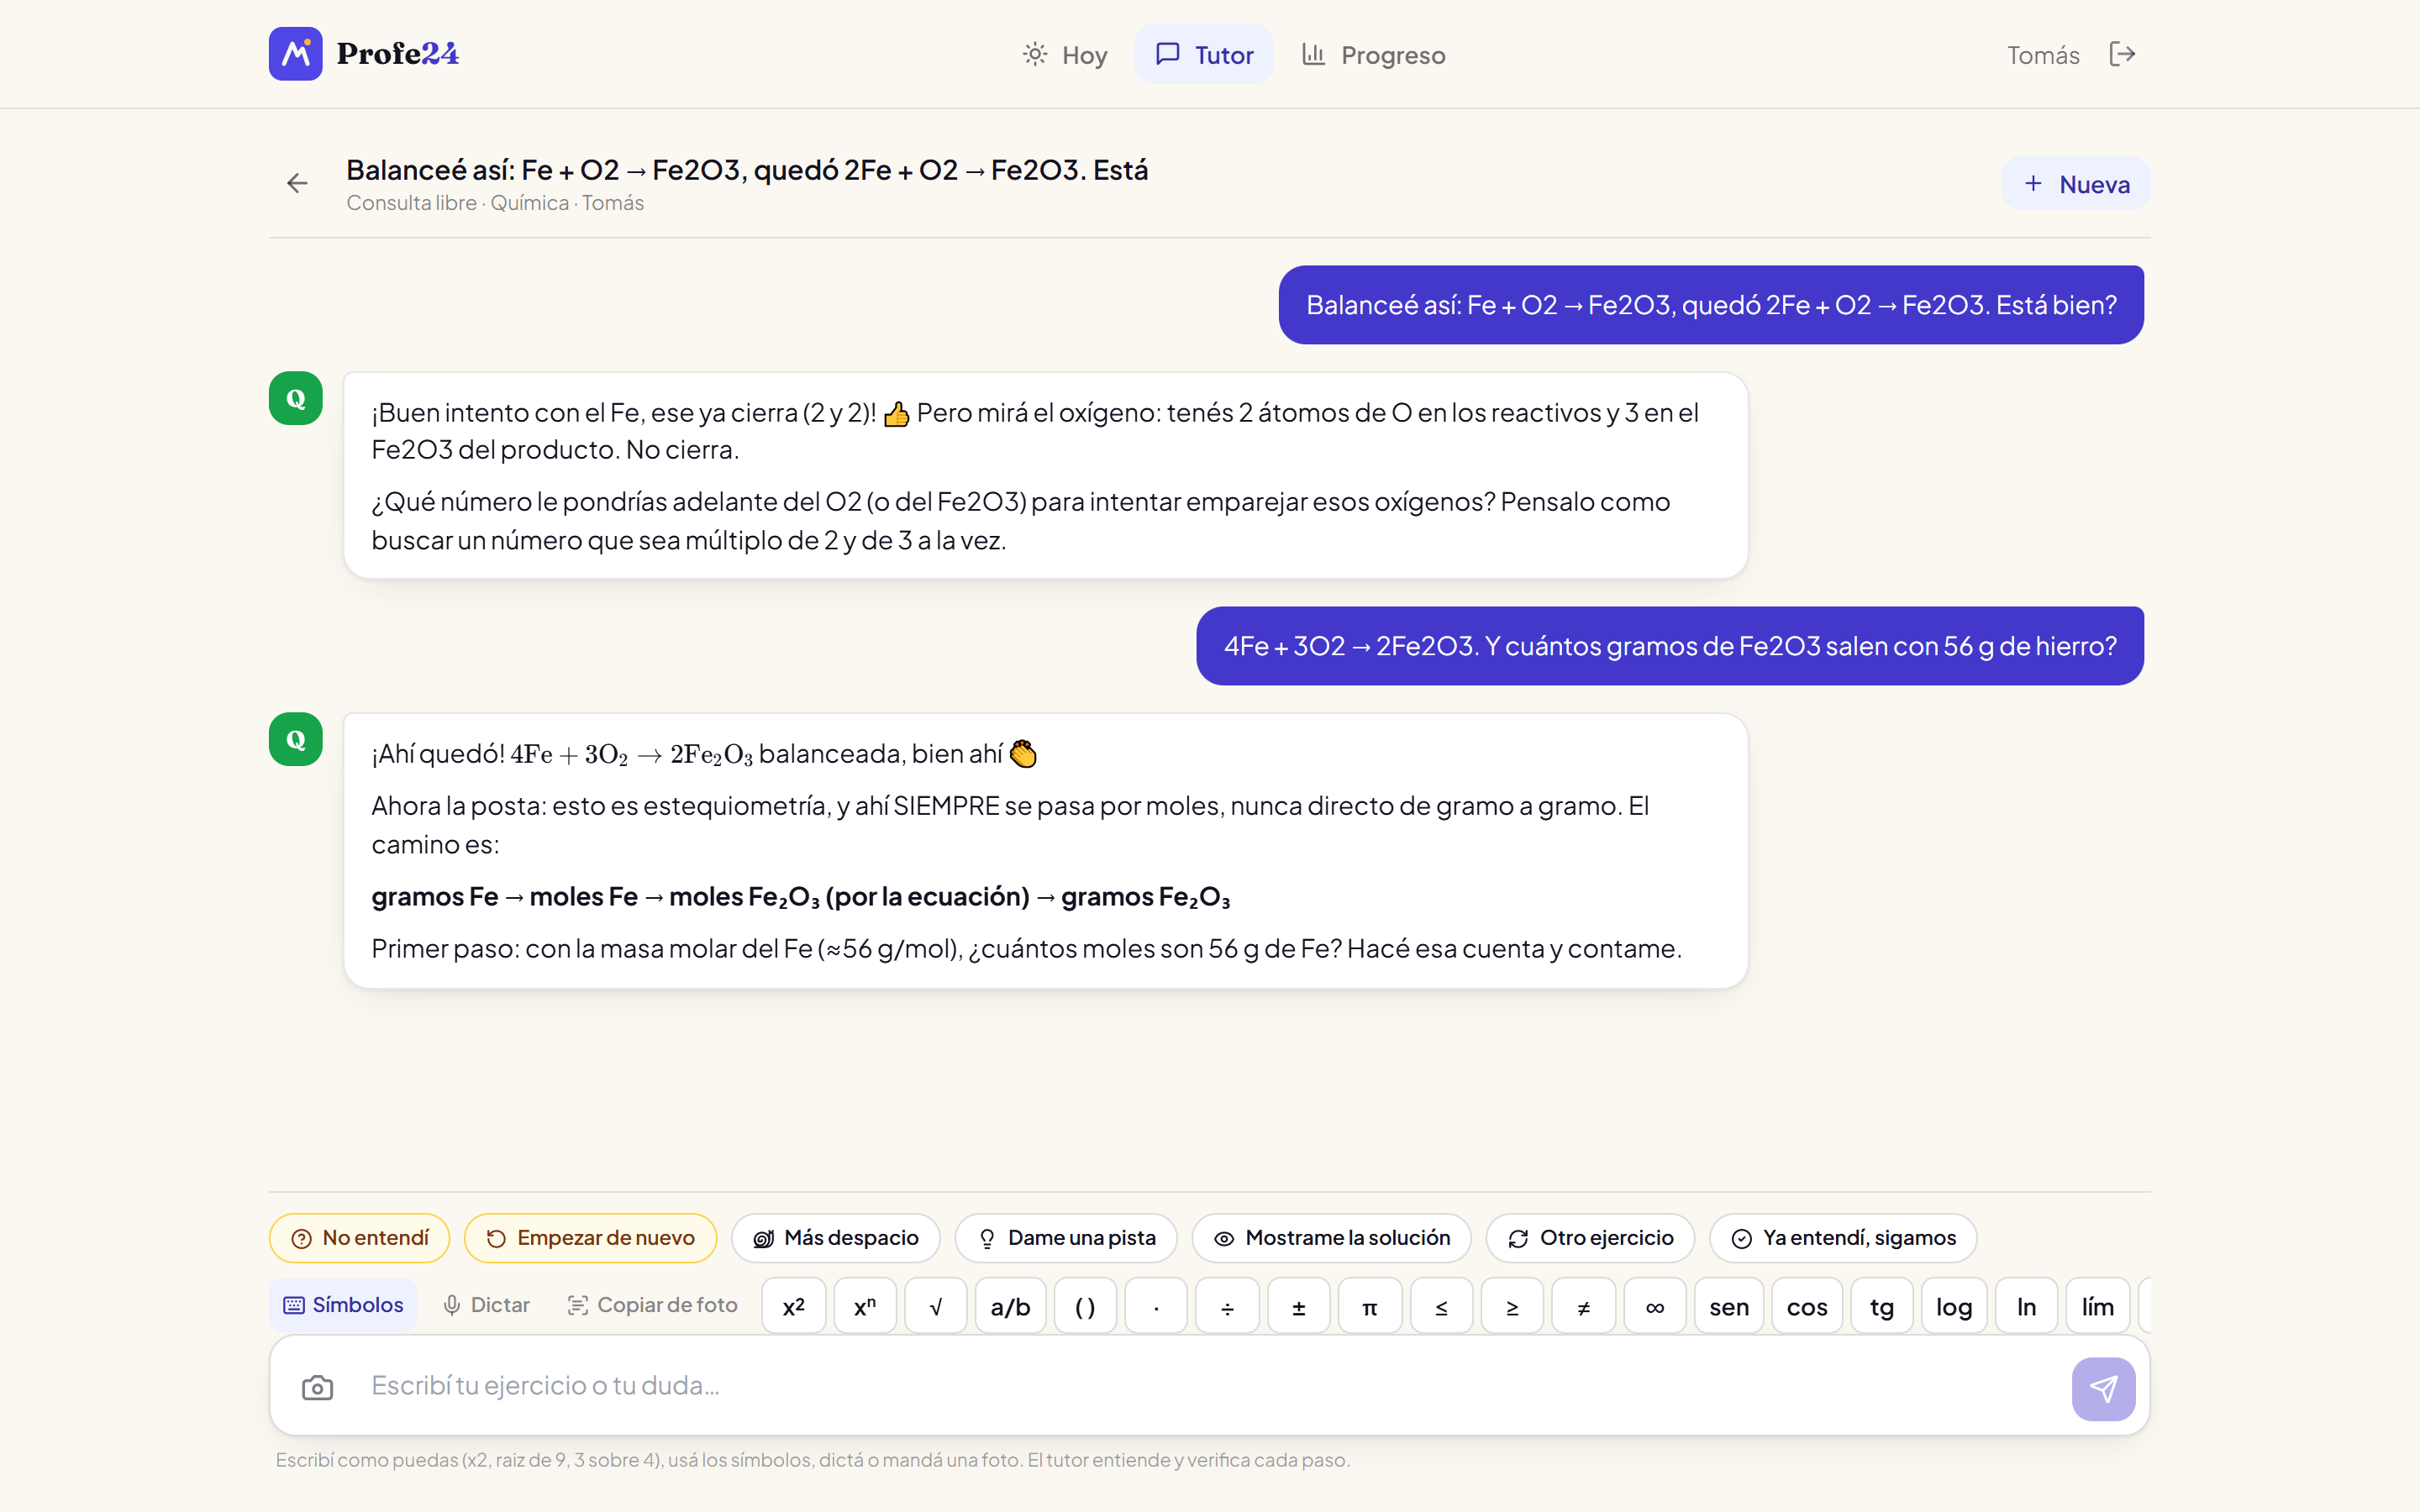Viewport: 2420px width, 1512px height.
Task: Click the first green Q tutor avatar
Action: 295,398
